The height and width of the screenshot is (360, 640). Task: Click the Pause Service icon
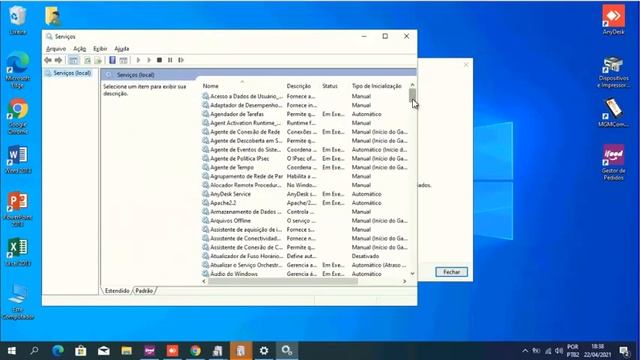[170, 60]
